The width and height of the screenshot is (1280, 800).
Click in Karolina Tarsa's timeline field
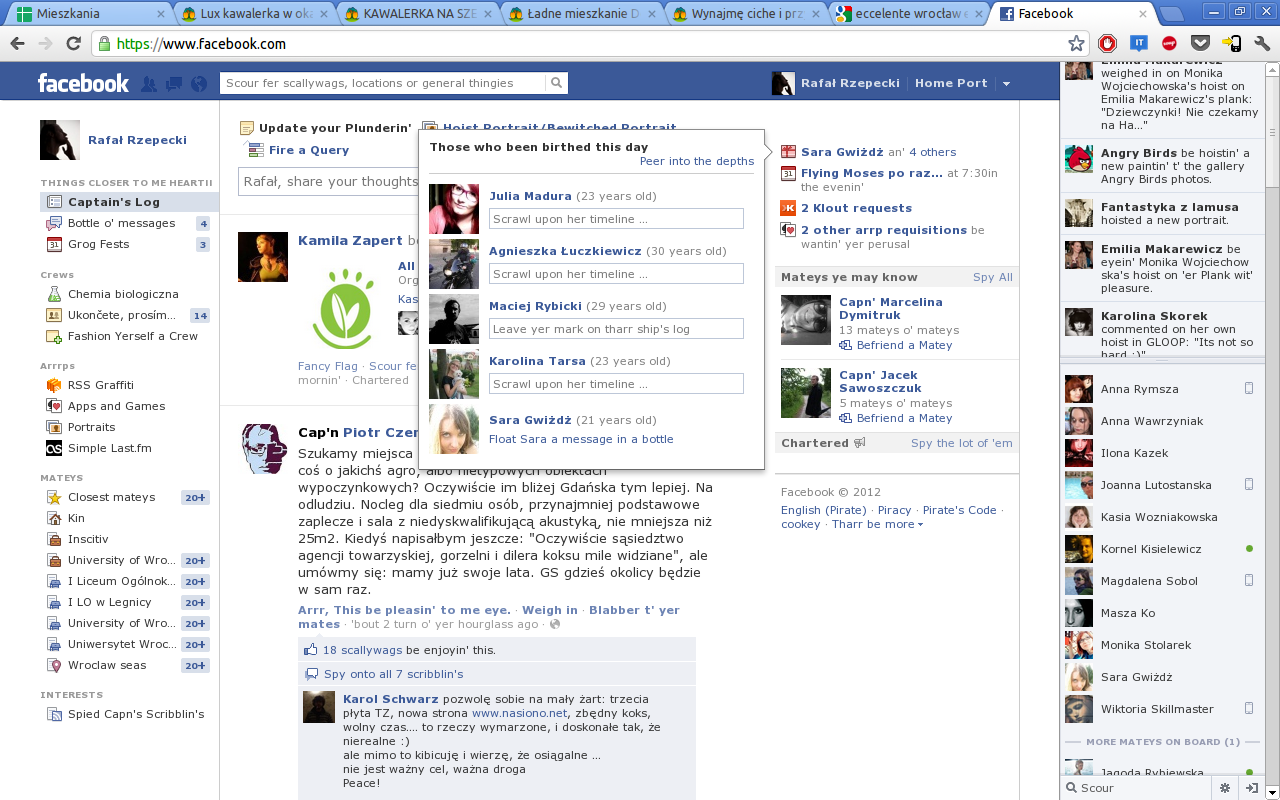616,384
